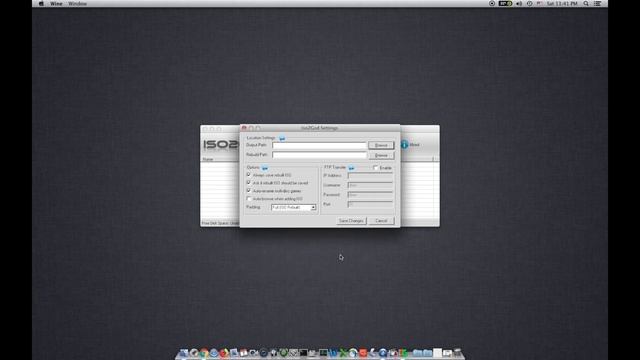Open About in the Iso2God main window
The width and height of the screenshot is (640, 360).
[x=410, y=144]
